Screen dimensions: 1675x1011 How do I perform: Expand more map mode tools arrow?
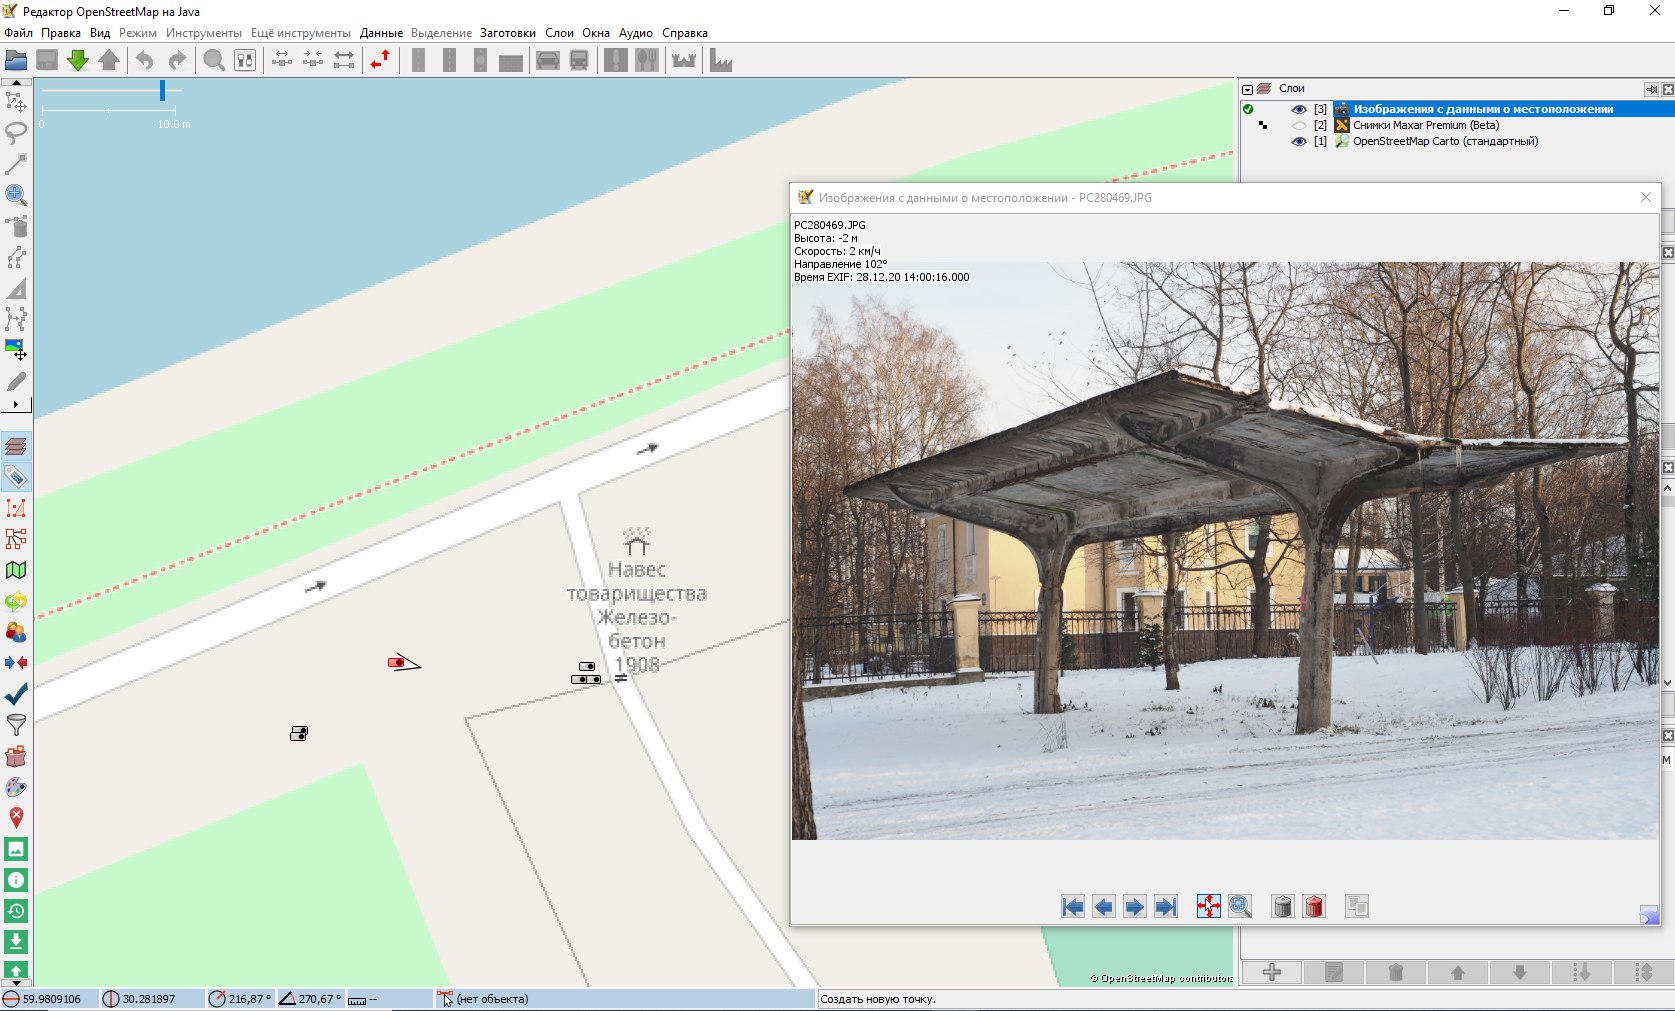(x=15, y=405)
